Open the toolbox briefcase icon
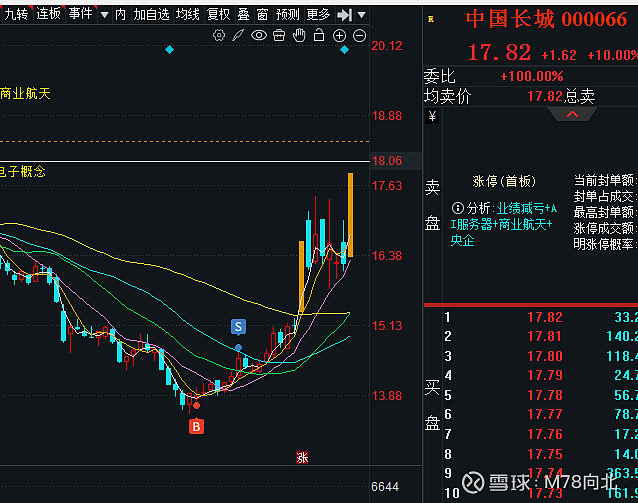This screenshot has height=503, width=638. (x=279, y=36)
